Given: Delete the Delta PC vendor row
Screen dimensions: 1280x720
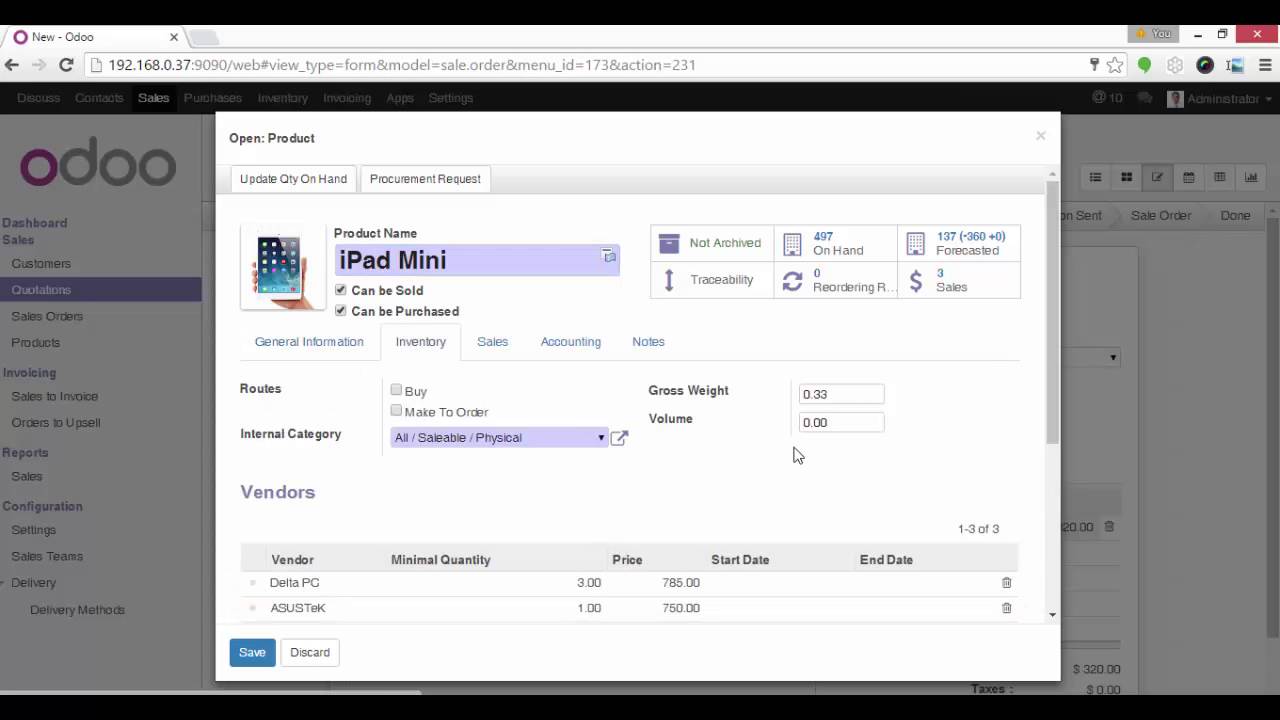Looking at the screenshot, I should point(1007,582).
